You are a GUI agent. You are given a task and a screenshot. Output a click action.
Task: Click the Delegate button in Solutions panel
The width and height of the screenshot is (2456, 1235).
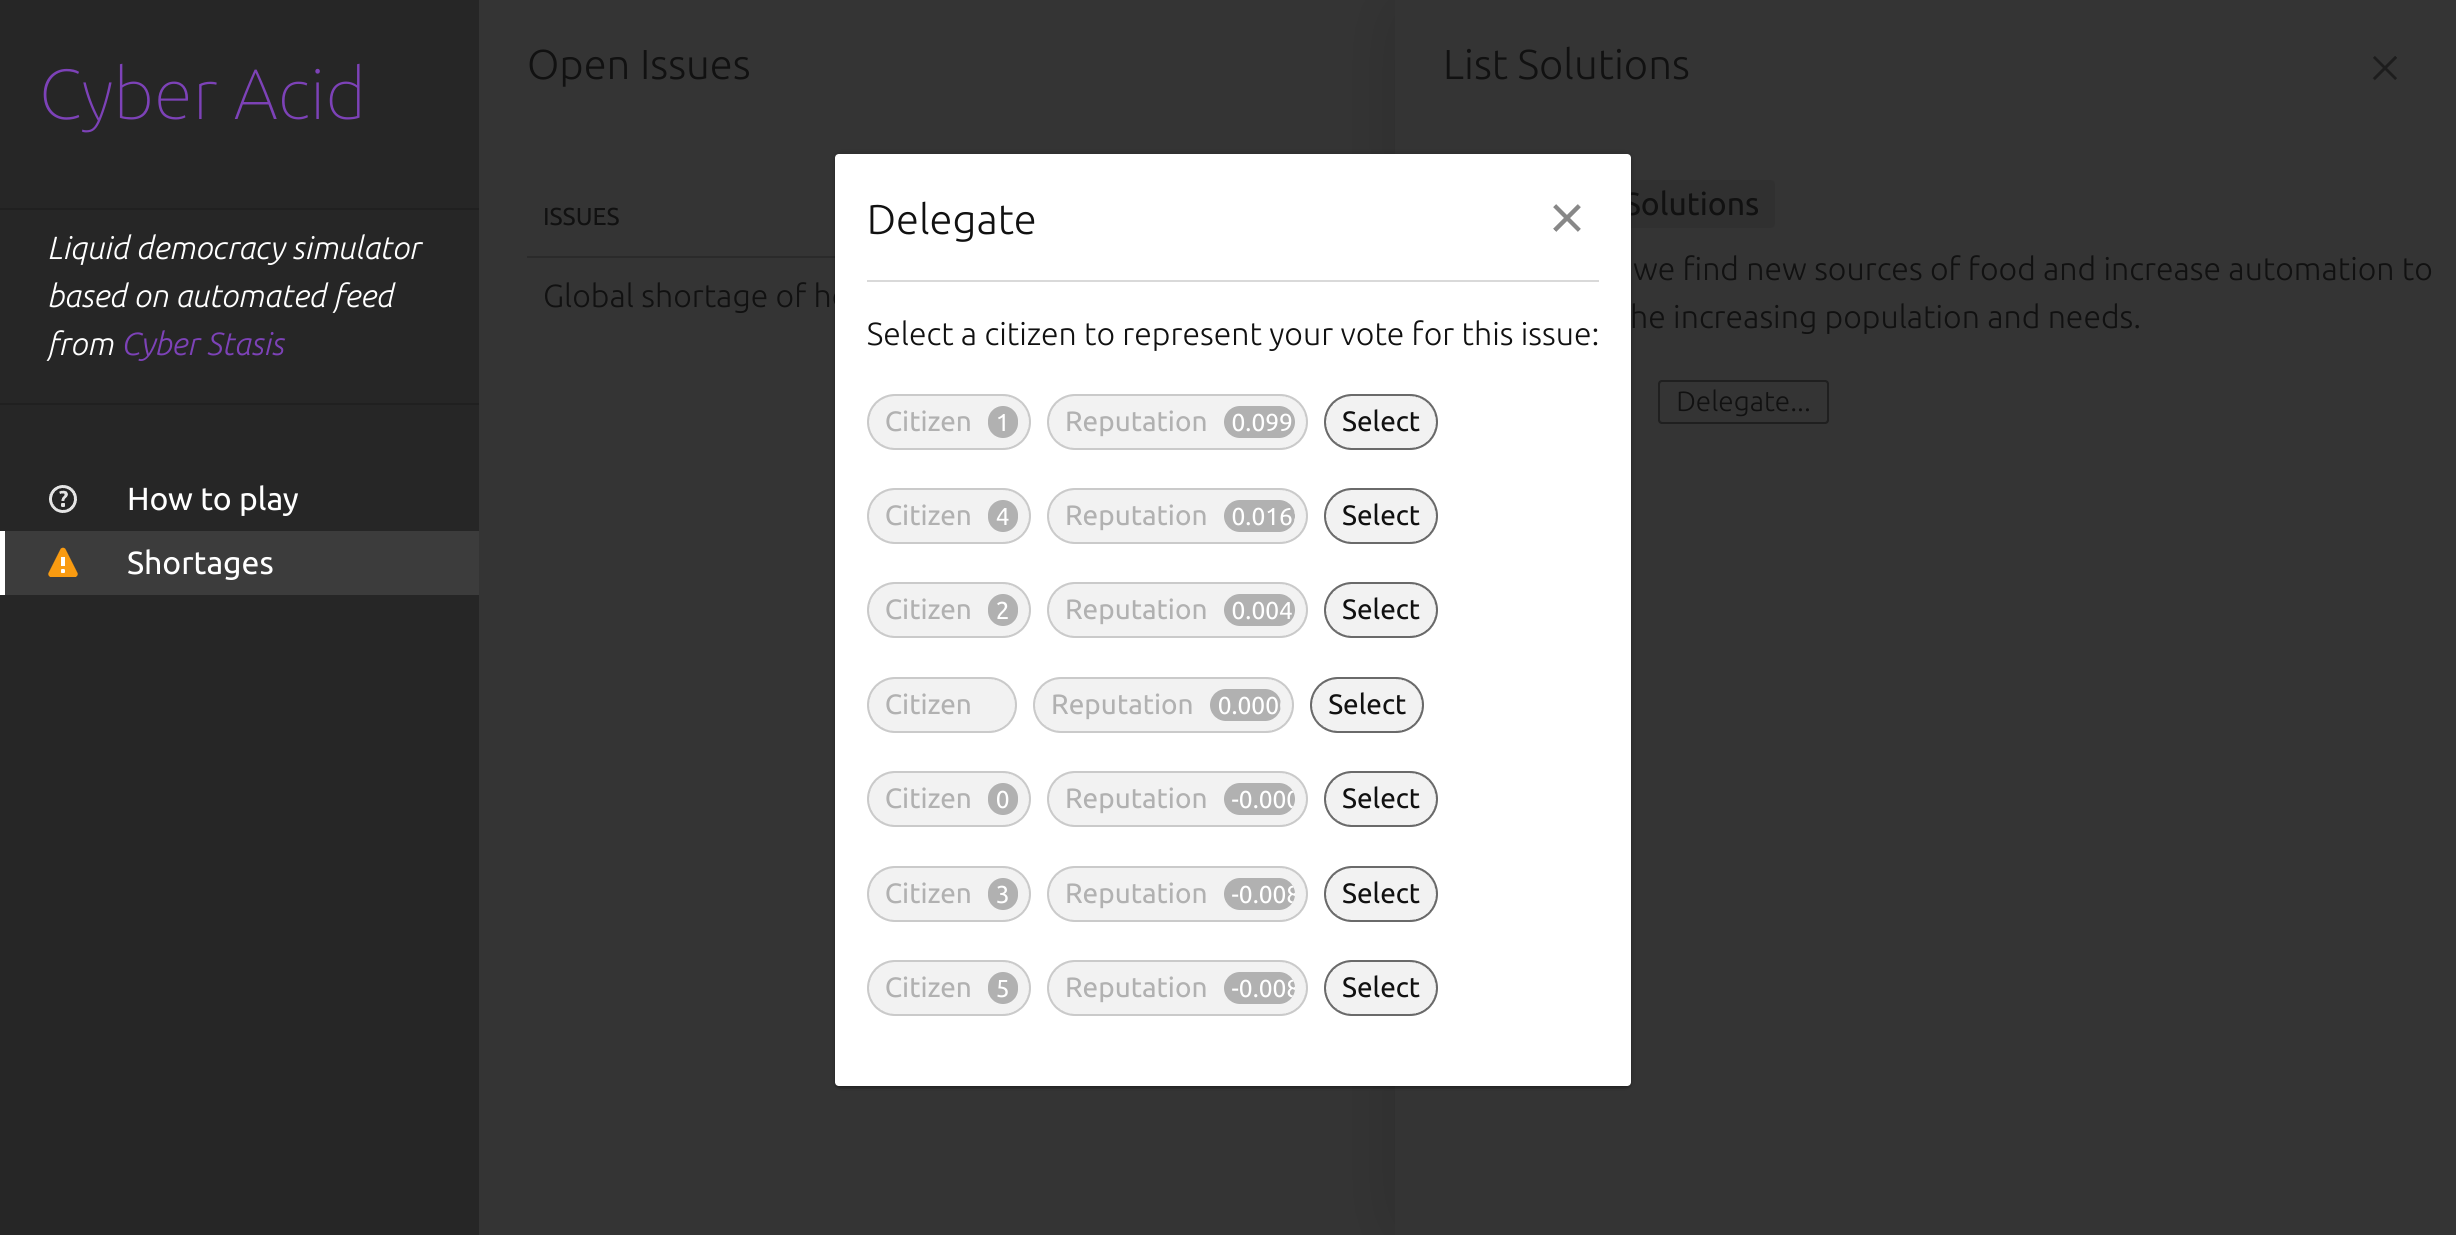pos(1744,400)
